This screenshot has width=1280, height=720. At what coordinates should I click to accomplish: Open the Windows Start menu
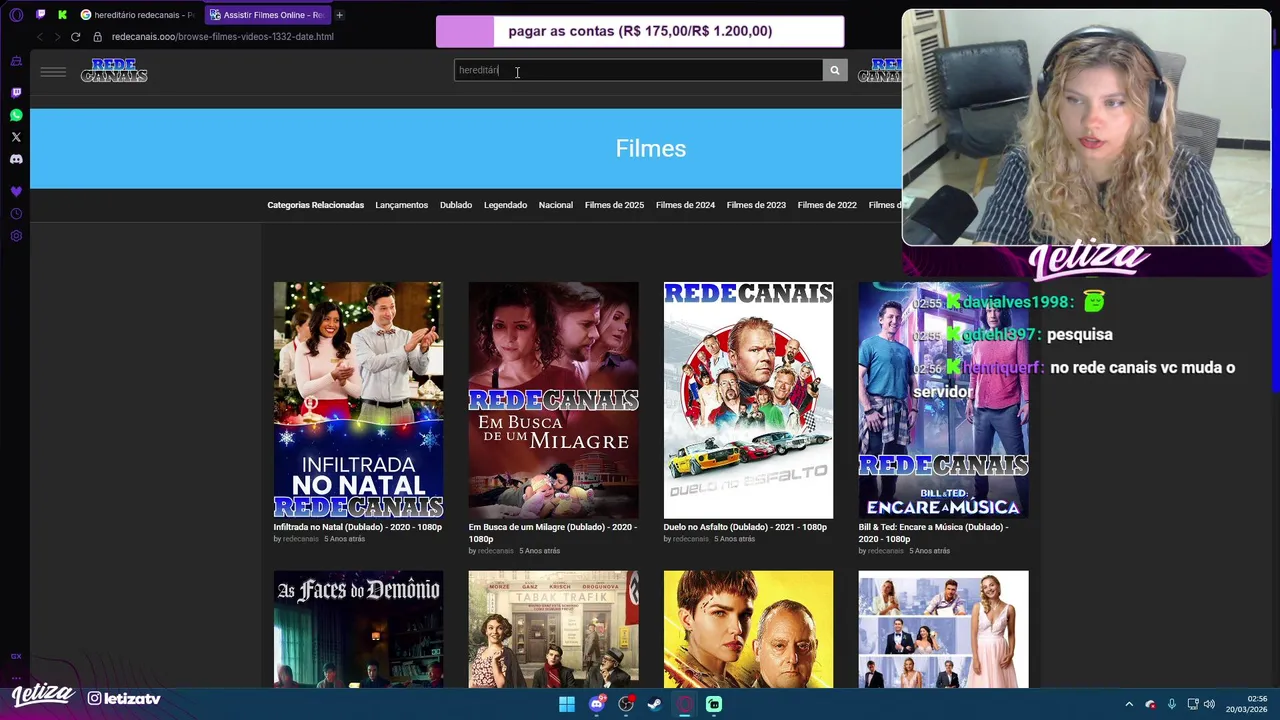coord(567,704)
